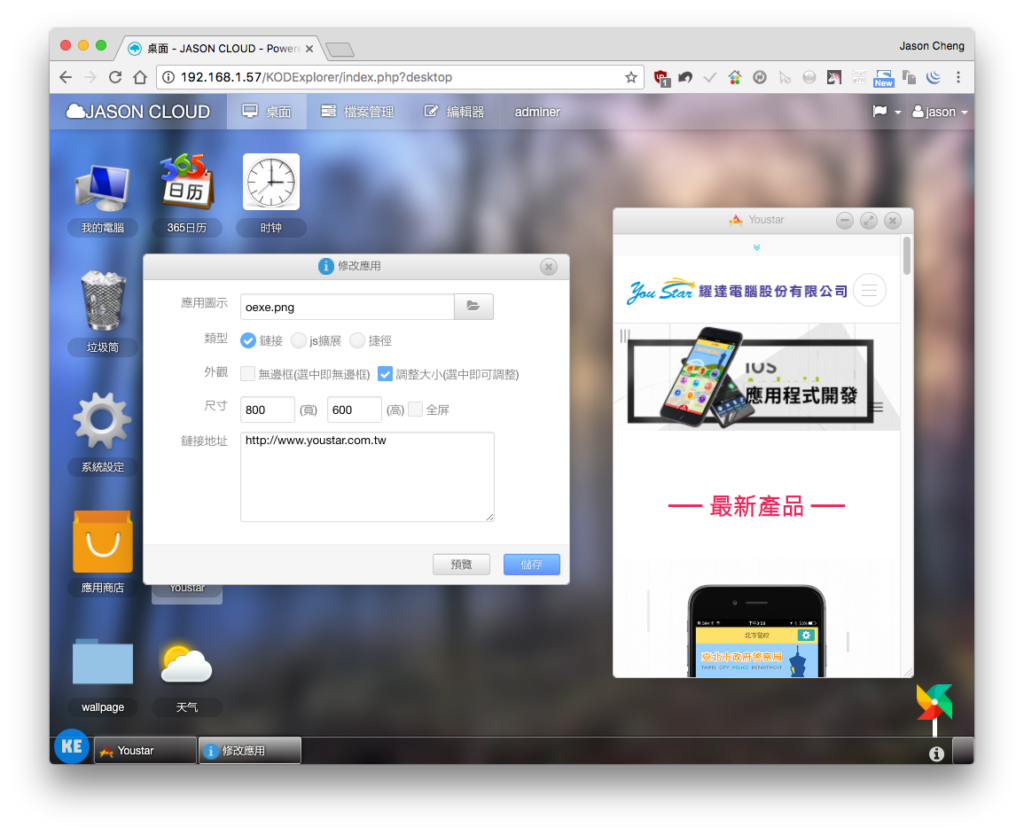Image resolution: width=1024 pixels, height=835 pixels.
Task: Close the 修改應用 dialog
Action: (549, 266)
